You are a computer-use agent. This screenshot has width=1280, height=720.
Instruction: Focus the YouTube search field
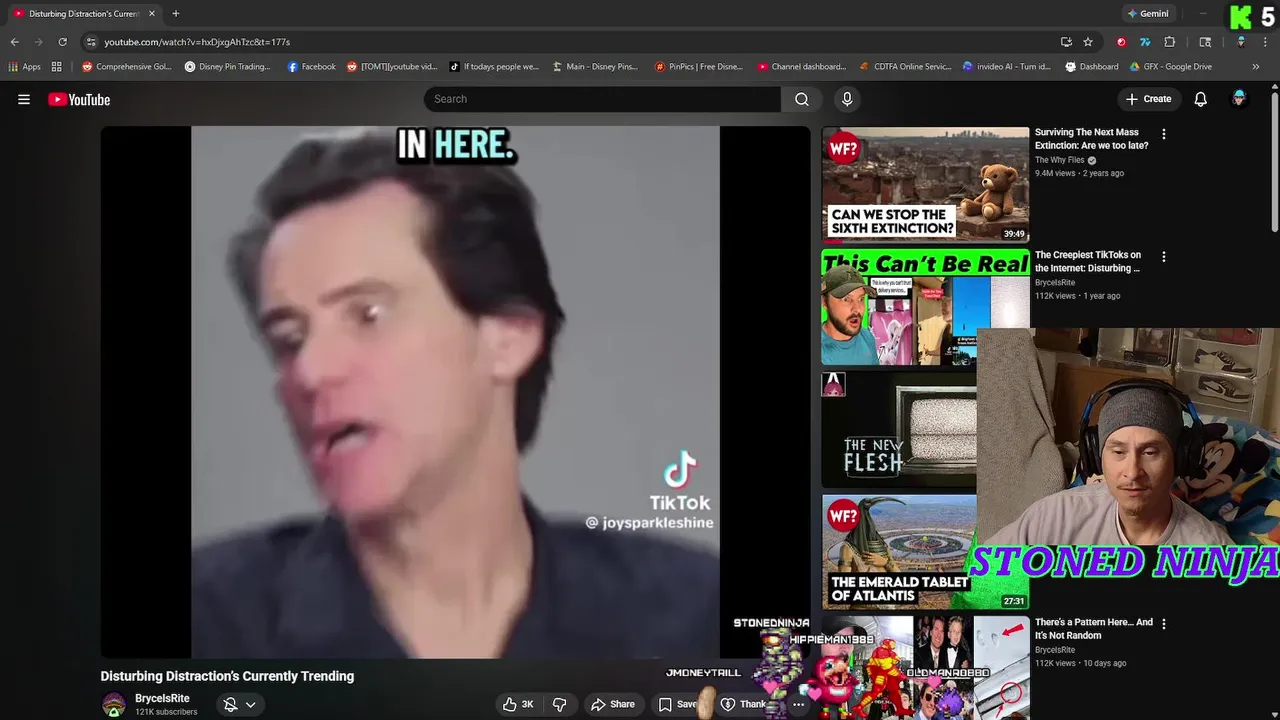click(603, 99)
